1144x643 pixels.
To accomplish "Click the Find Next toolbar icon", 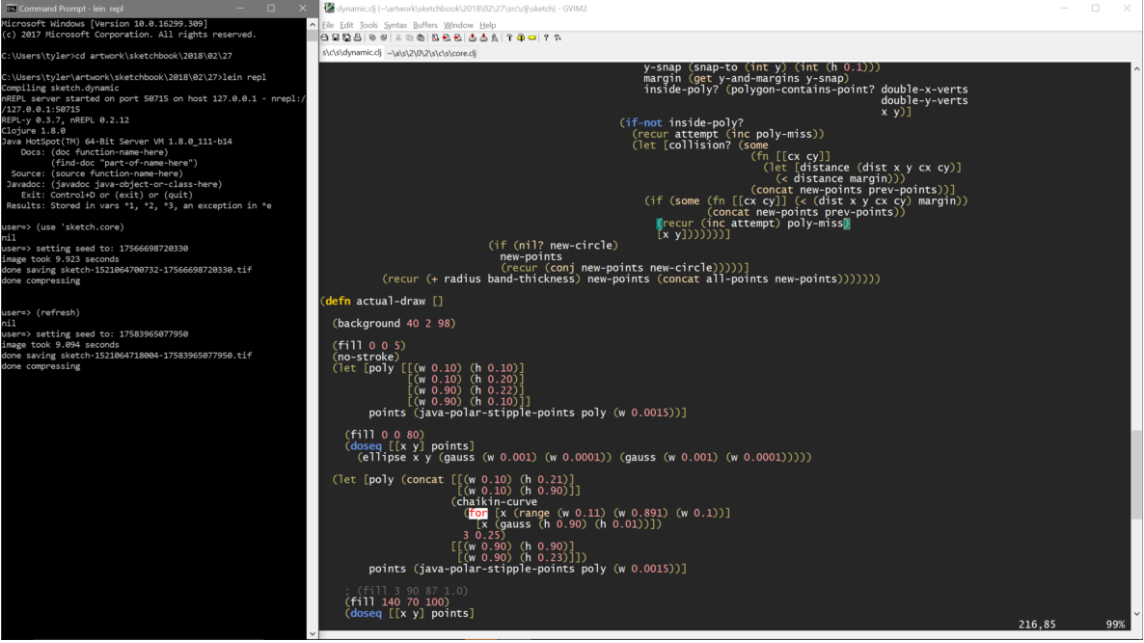I will [x=447, y=37].
